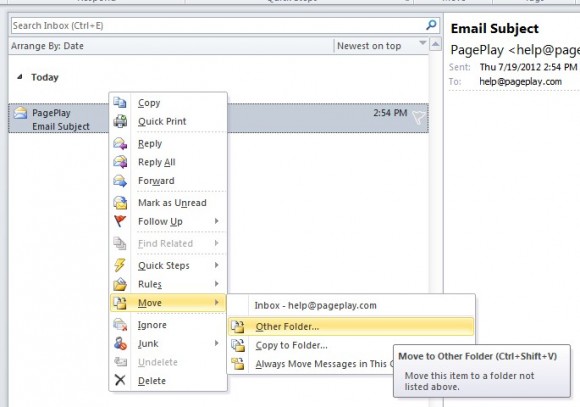Viewport: 580px width, 407px height.
Task: Choose Always Move Messages in This Conversation
Action: click(x=311, y=364)
